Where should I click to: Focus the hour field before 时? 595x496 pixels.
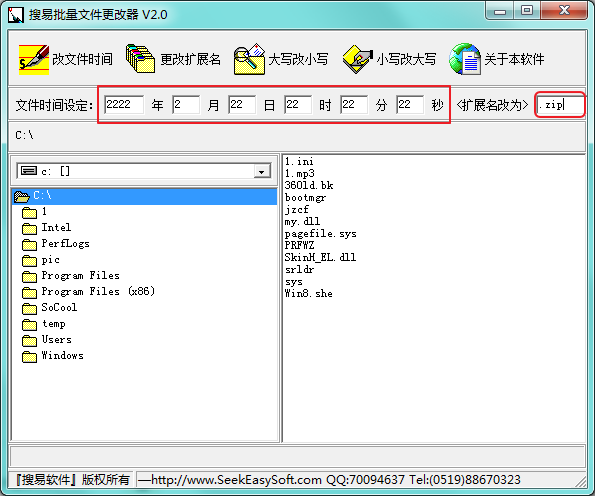click(x=298, y=104)
